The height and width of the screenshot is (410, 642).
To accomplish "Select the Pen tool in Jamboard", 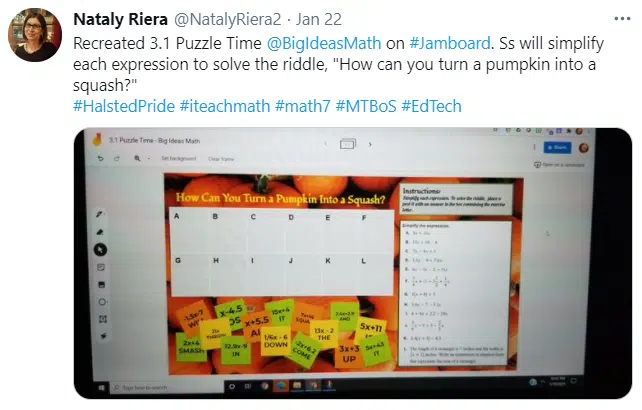I will (x=99, y=214).
